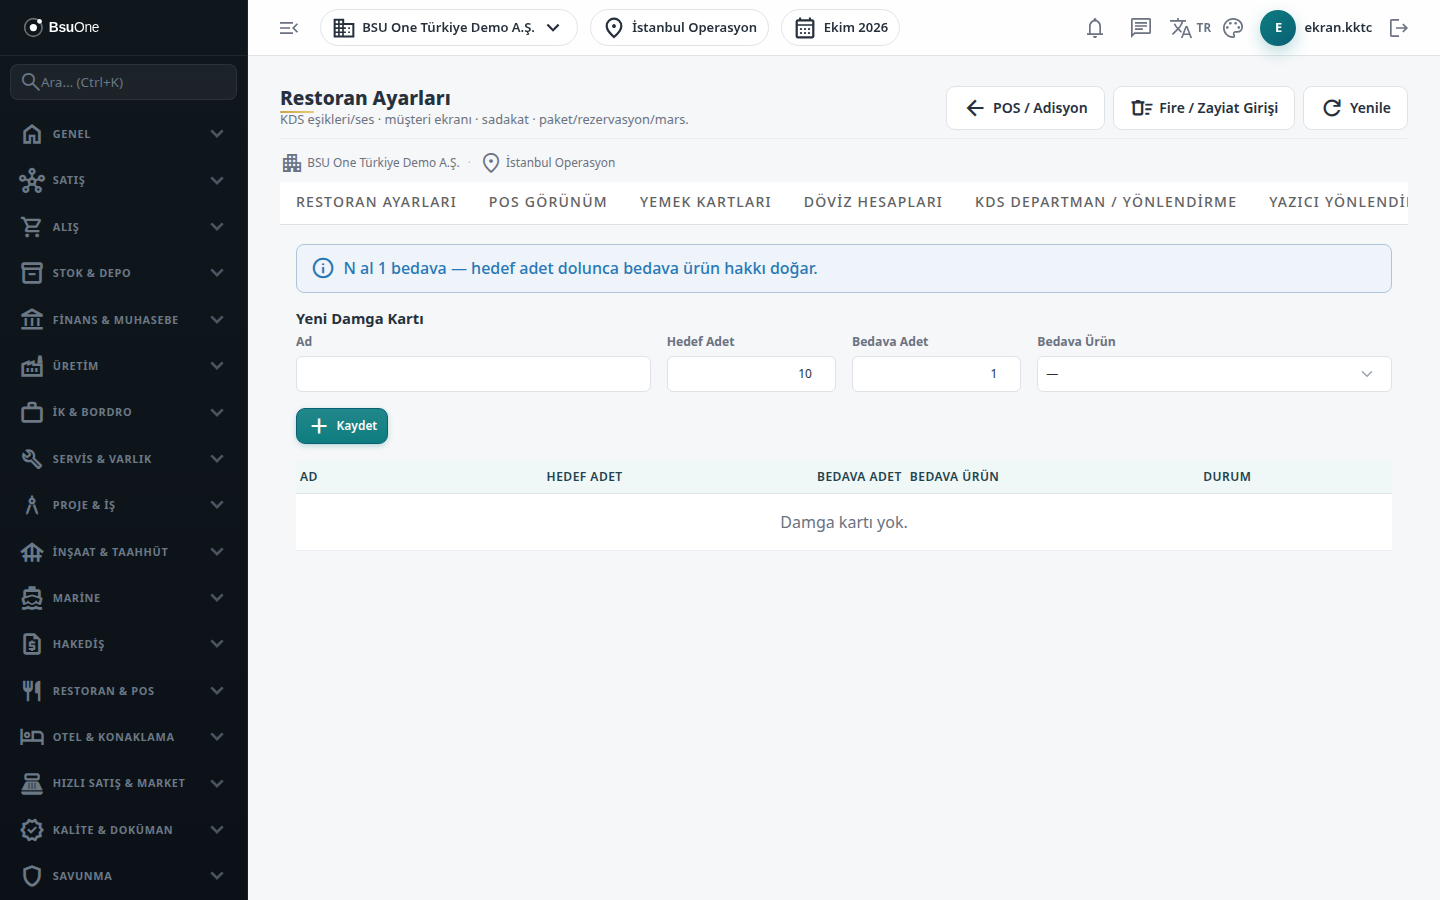Focus the Bedava Adet field

[936, 374]
